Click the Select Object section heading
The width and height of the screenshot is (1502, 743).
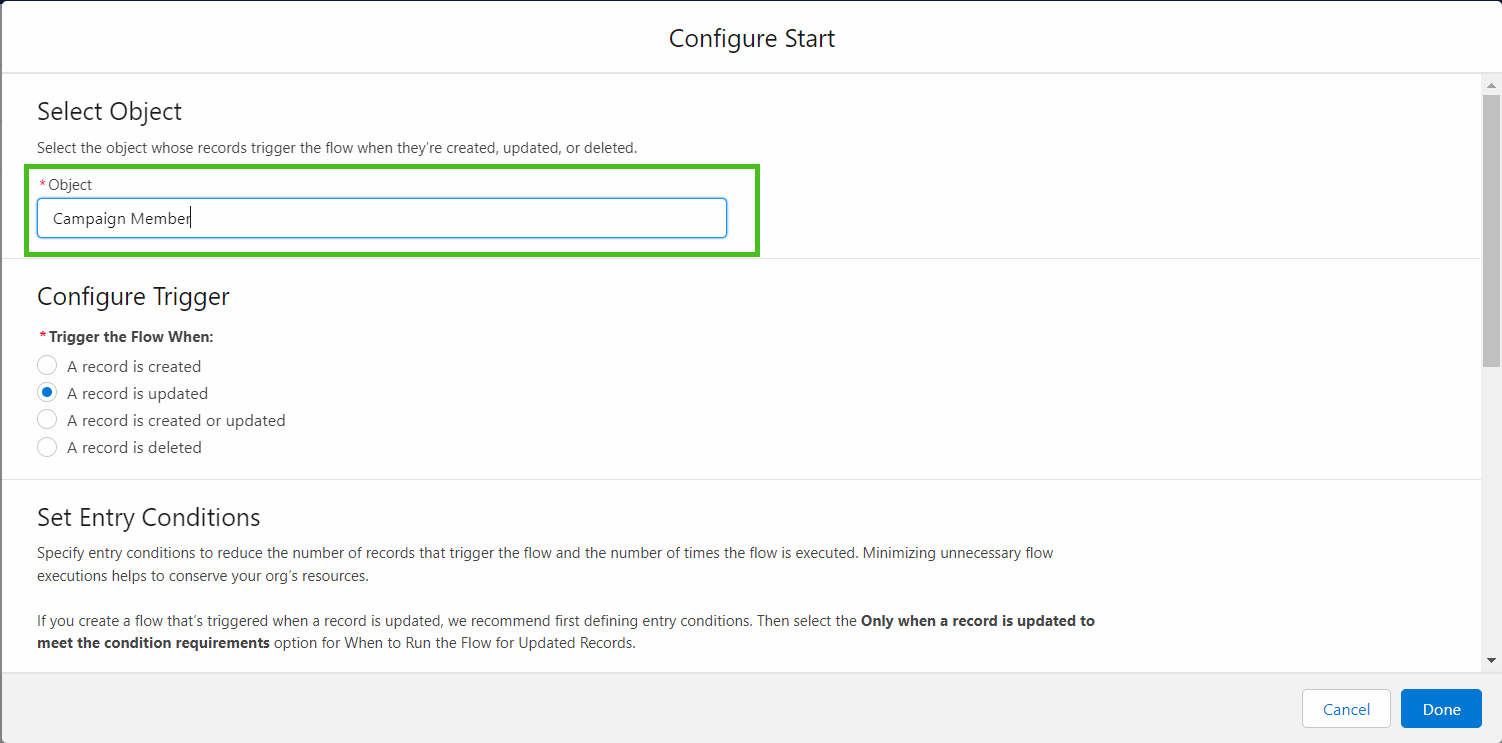[x=109, y=111]
